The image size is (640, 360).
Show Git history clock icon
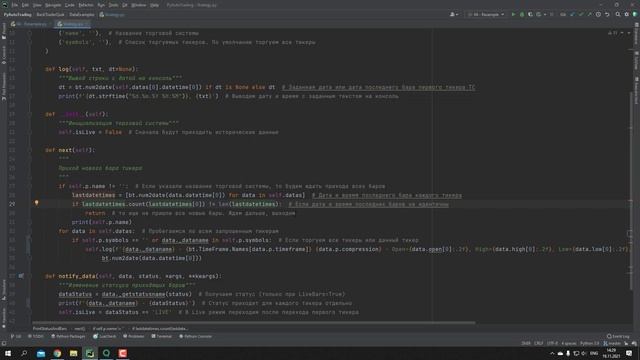tap(598, 14)
